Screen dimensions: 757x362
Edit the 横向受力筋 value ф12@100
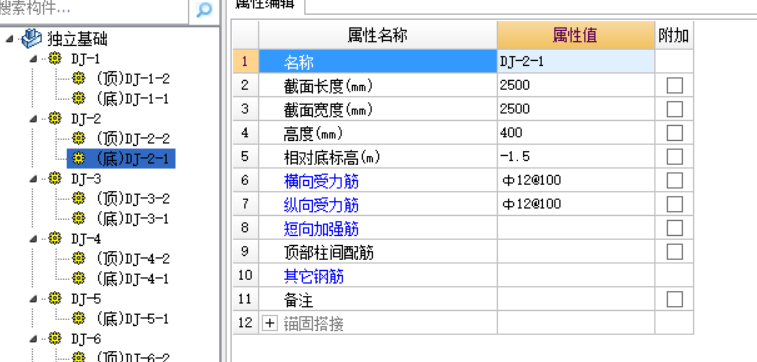coord(575,181)
